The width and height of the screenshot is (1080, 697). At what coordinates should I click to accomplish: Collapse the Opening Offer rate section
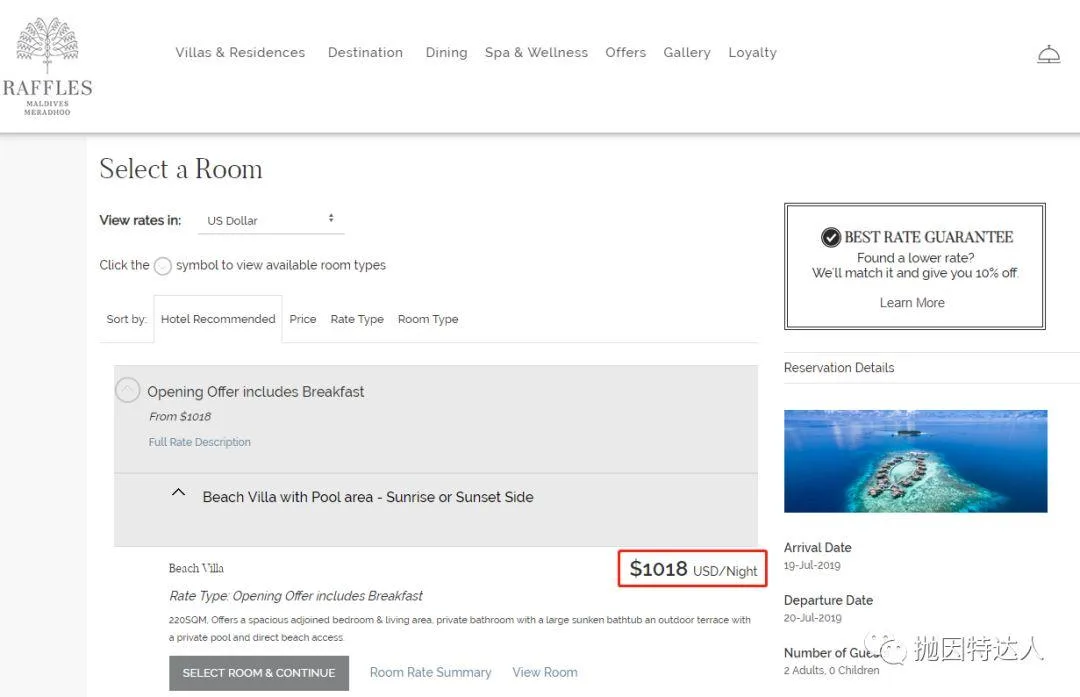(127, 391)
